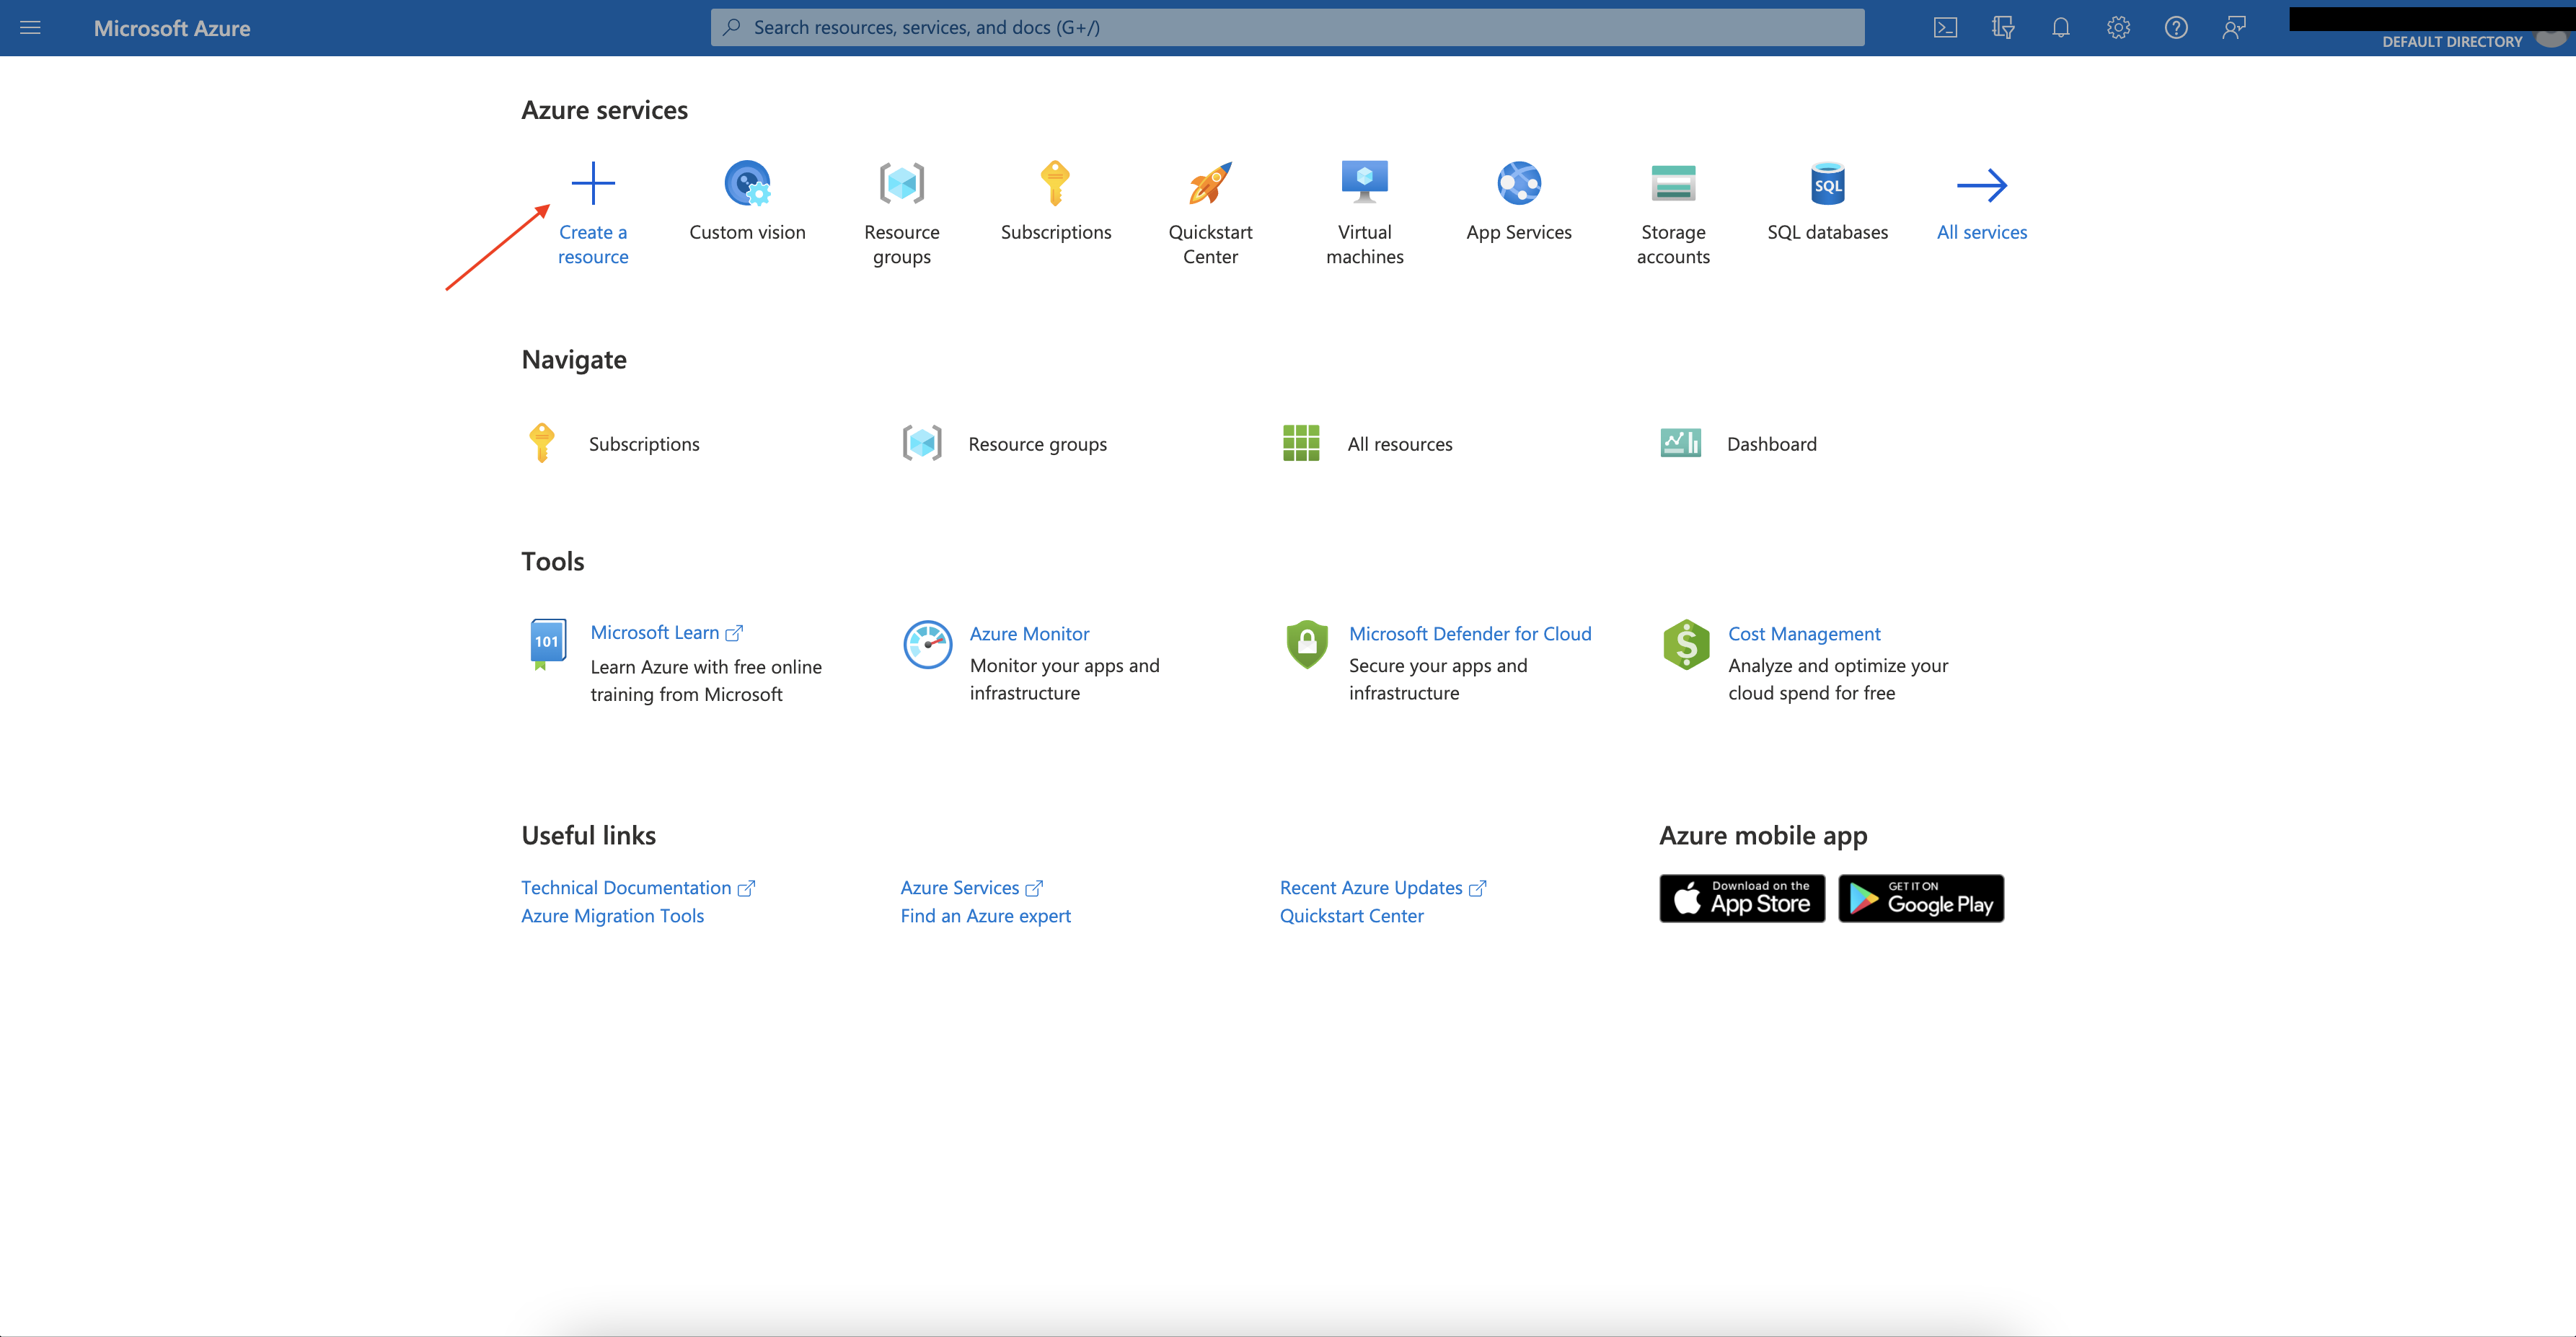Open the Cost Management link
Image resolution: width=2576 pixels, height=1337 pixels.
(1804, 634)
